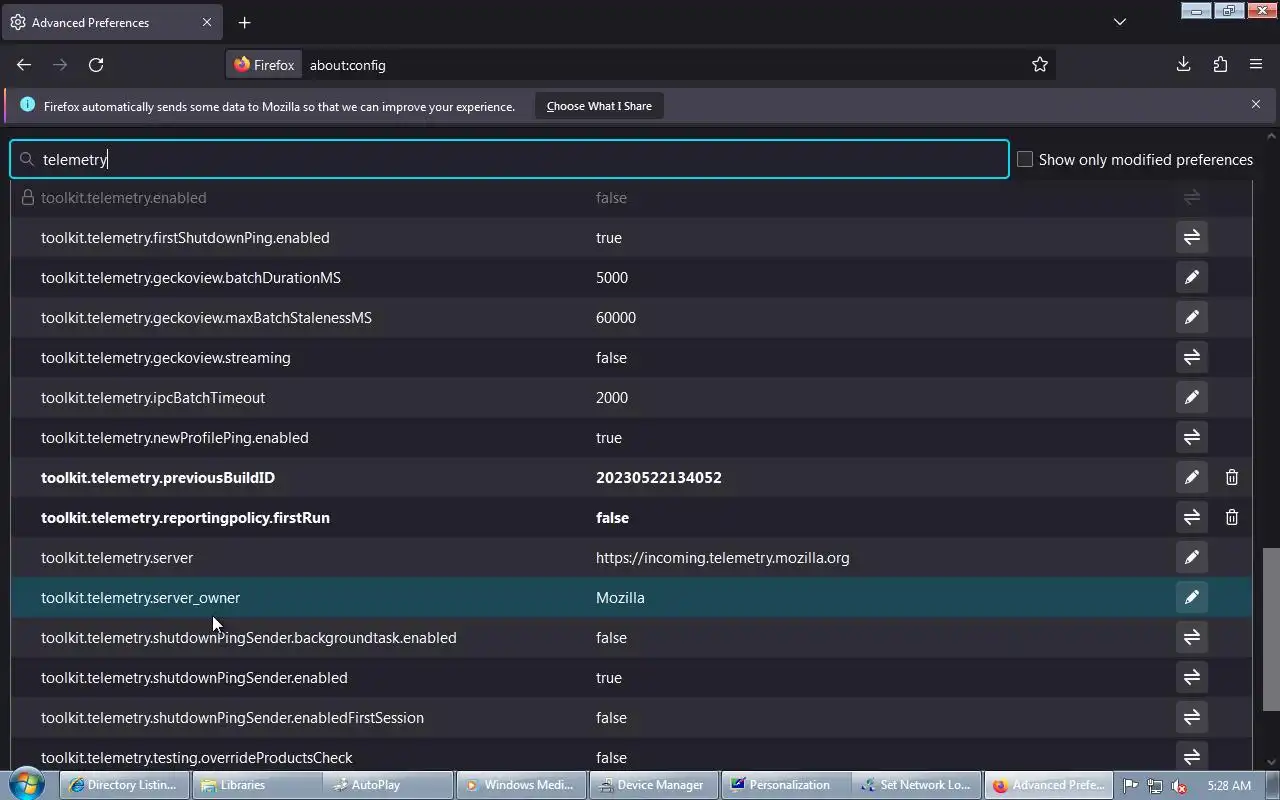
Task: Select the 60000 value text
Action: (x=615, y=317)
